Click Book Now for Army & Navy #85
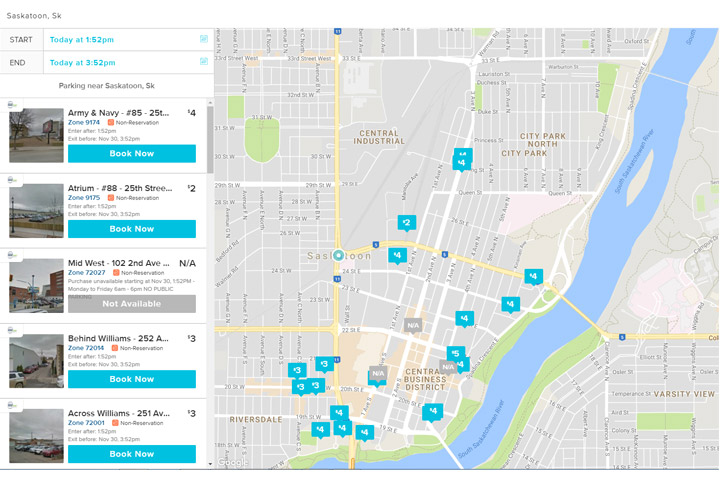Image resolution: width=720 pixels, height=480 pixels. pyautogui.click(x=132, y=154)
